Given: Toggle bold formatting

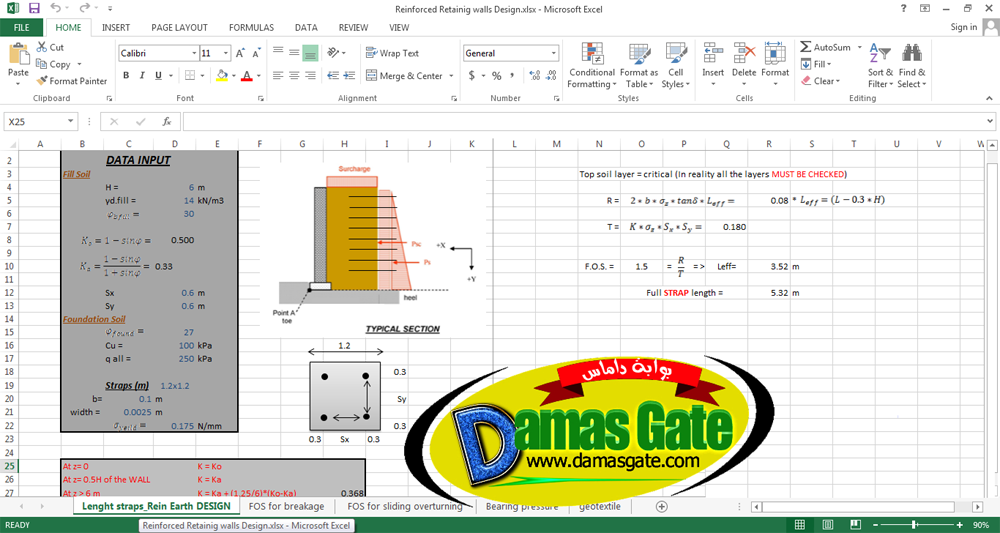Looking at the screenshot, I should [126, 75].
